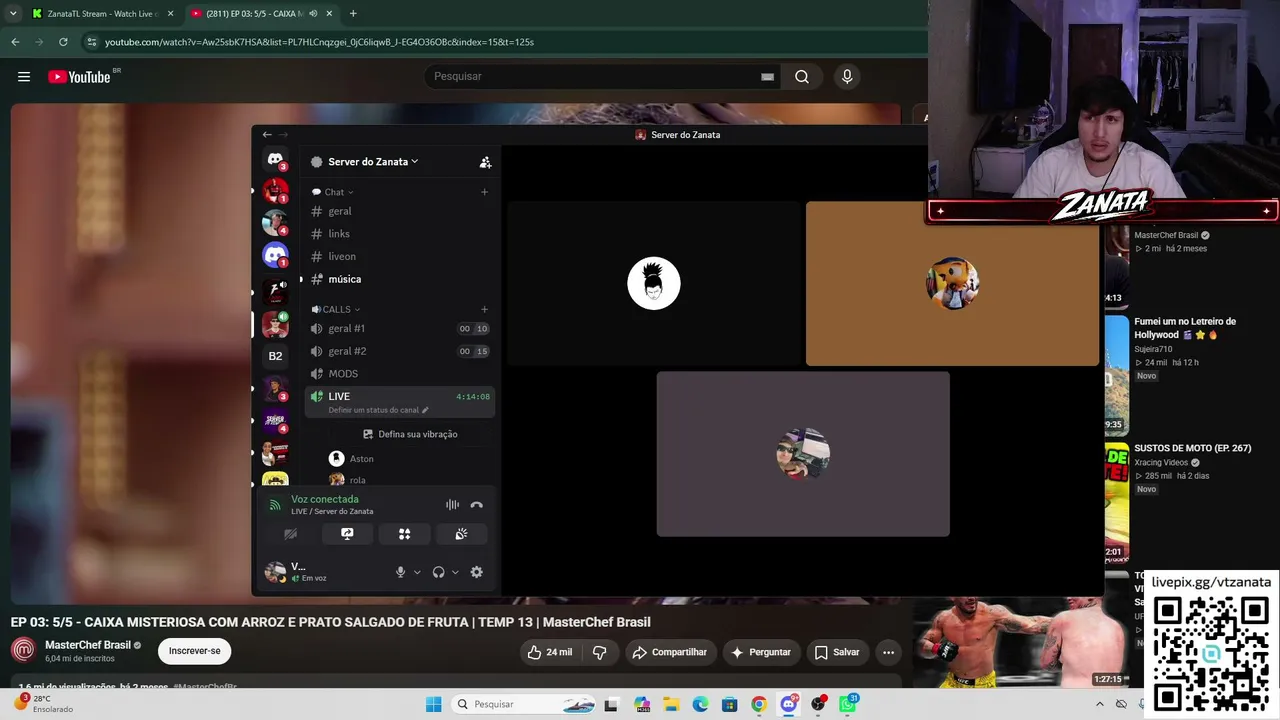The height and width of the screenshot is (720, 1280).
Task: Go to the YouTube home logo
Action: (79, 77)
